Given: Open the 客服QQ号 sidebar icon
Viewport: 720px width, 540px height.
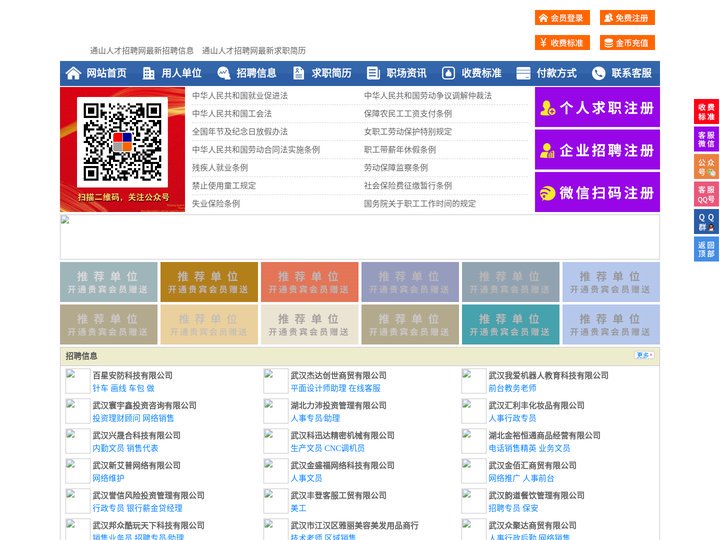Looking at the screenshot, I should 706,194.
